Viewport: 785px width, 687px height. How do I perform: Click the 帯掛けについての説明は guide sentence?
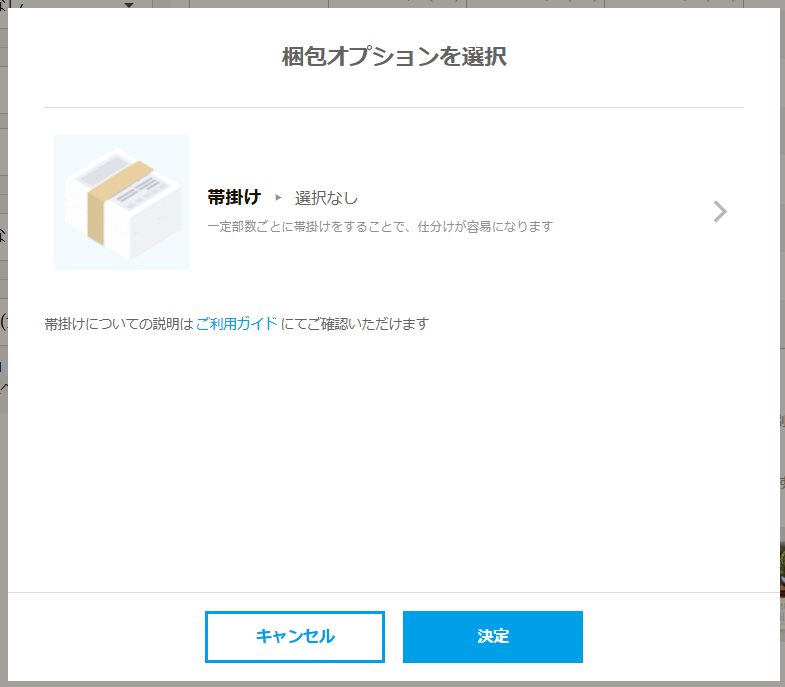[x=119, y=324]
